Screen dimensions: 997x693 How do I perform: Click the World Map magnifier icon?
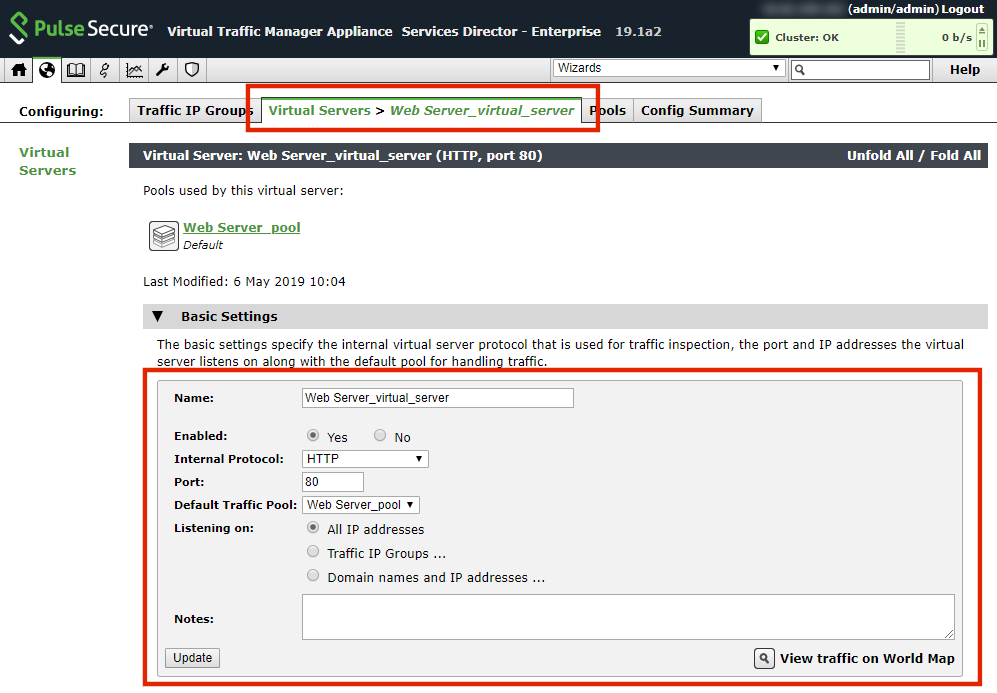coord(764,658)
